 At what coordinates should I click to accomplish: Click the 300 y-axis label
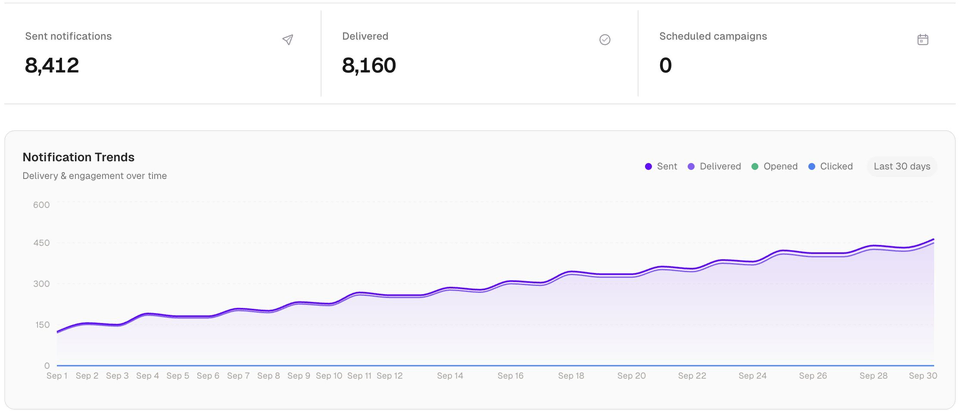point(41,284)
